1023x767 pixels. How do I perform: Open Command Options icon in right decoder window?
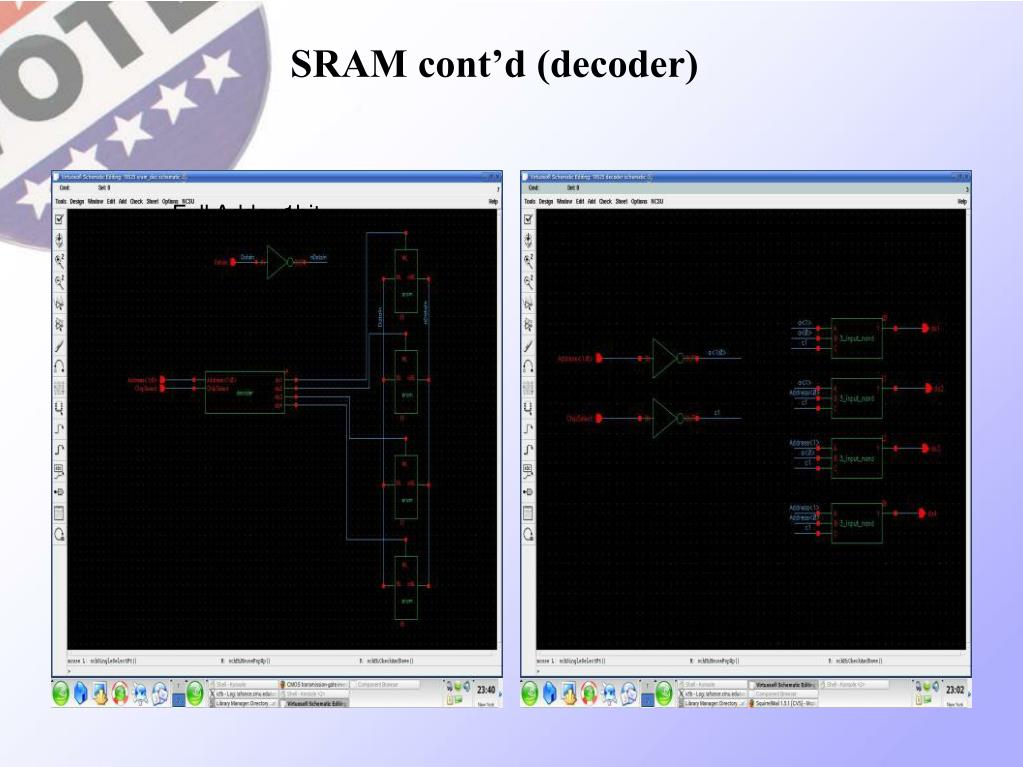[528, 513]
